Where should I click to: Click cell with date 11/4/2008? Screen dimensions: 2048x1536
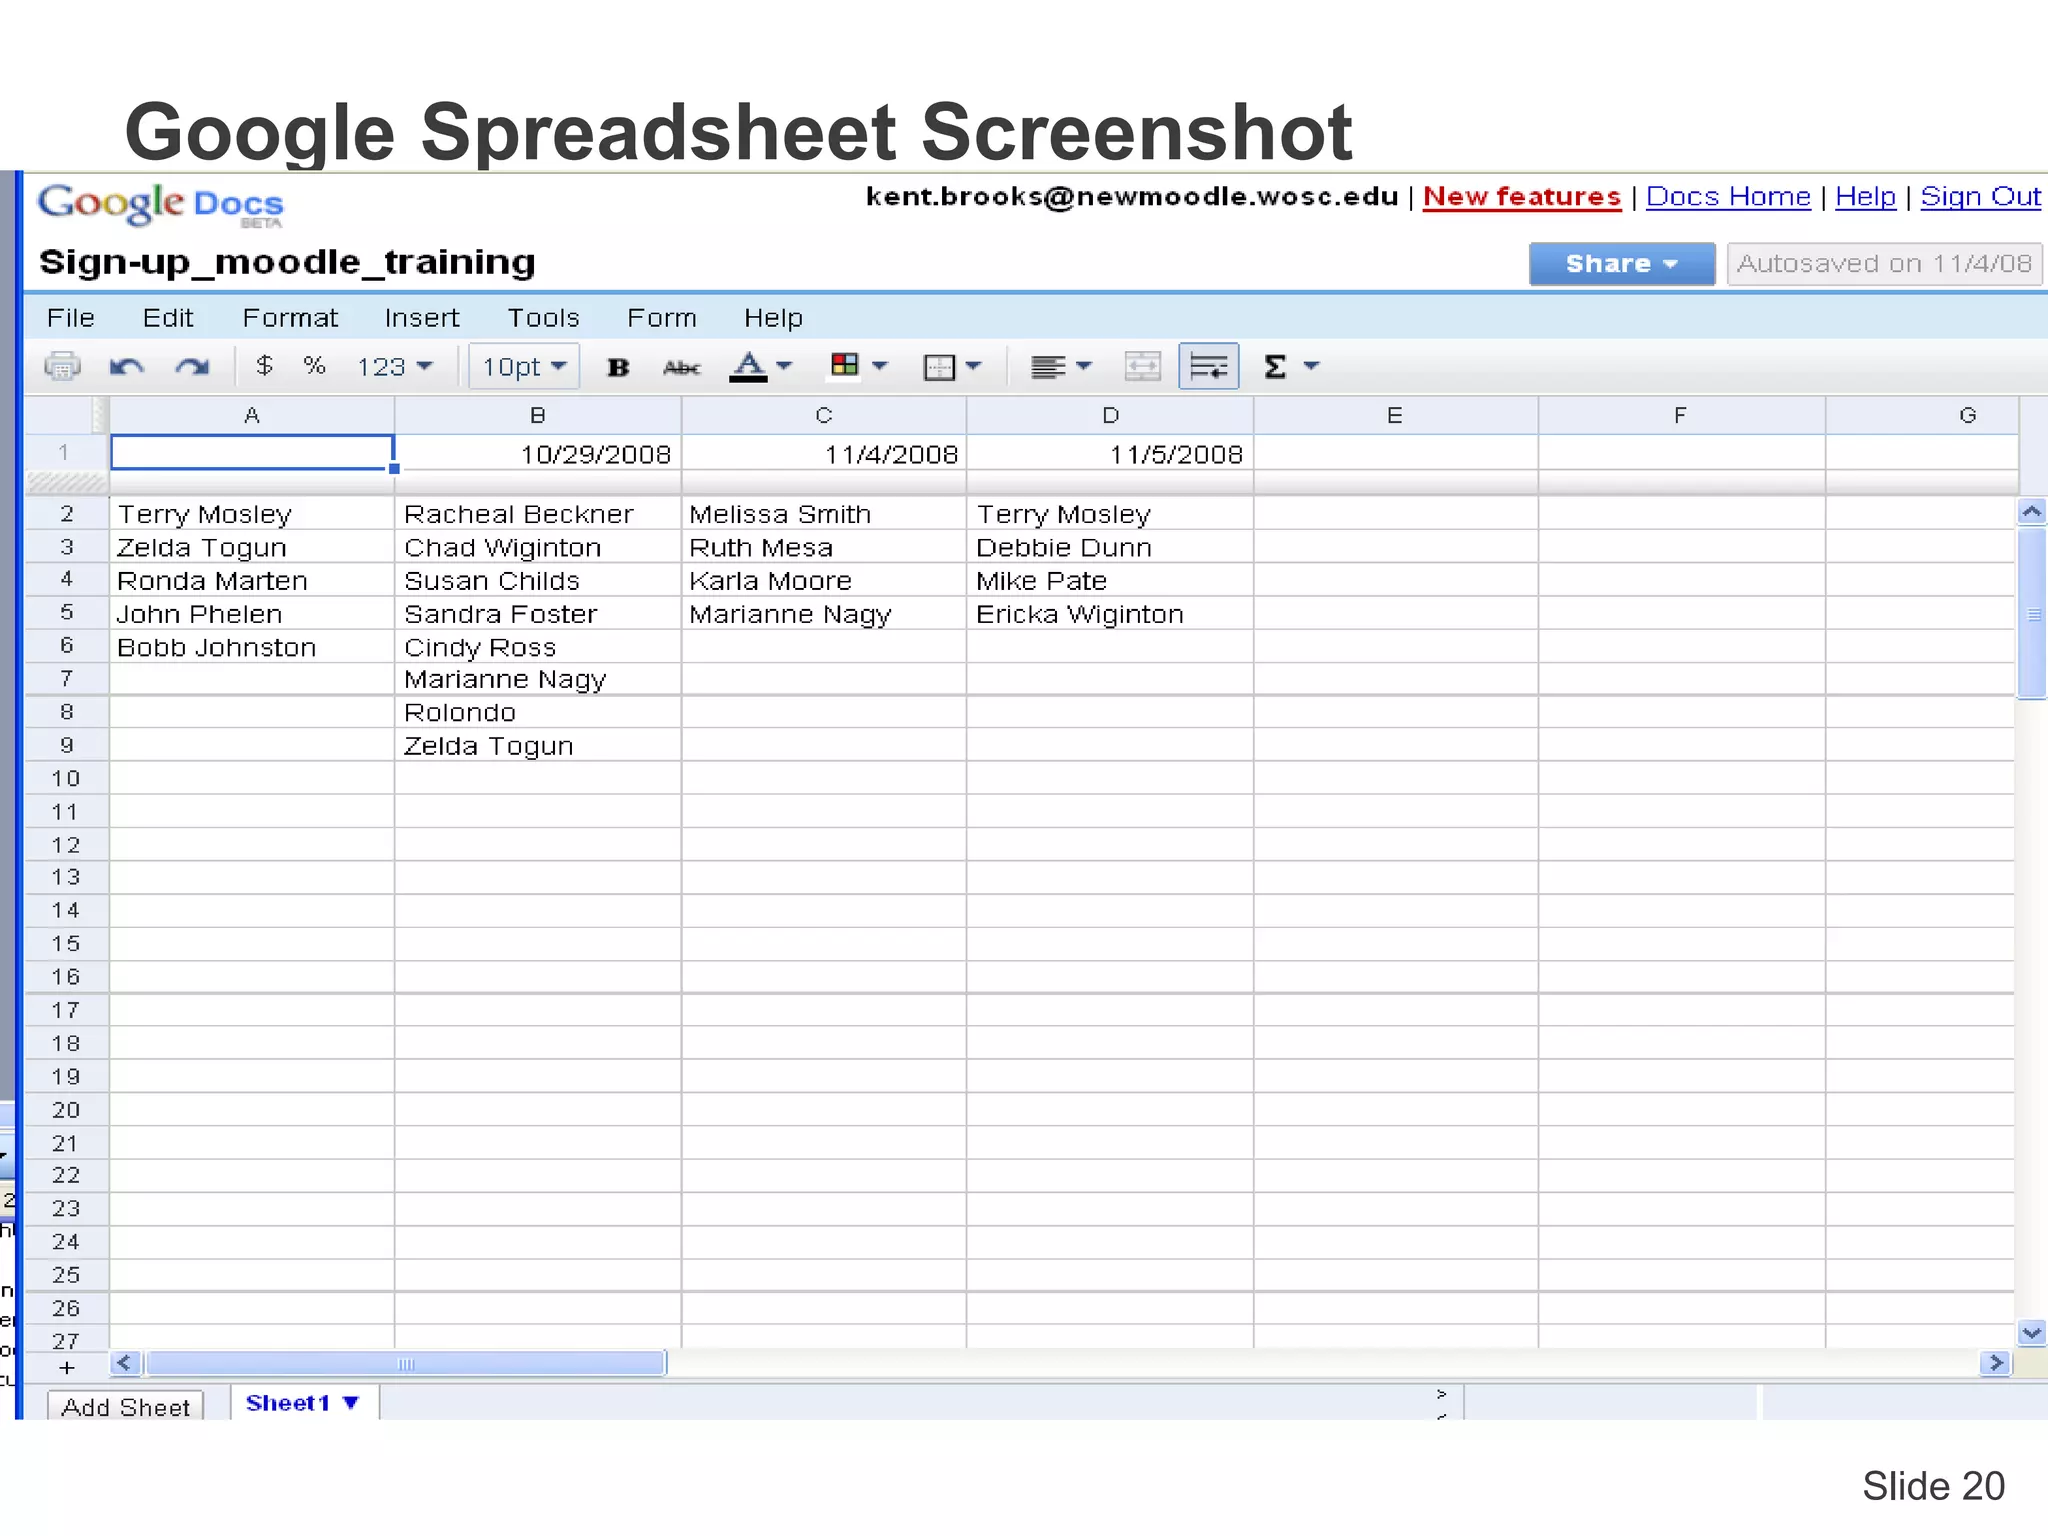click(824, 454)
